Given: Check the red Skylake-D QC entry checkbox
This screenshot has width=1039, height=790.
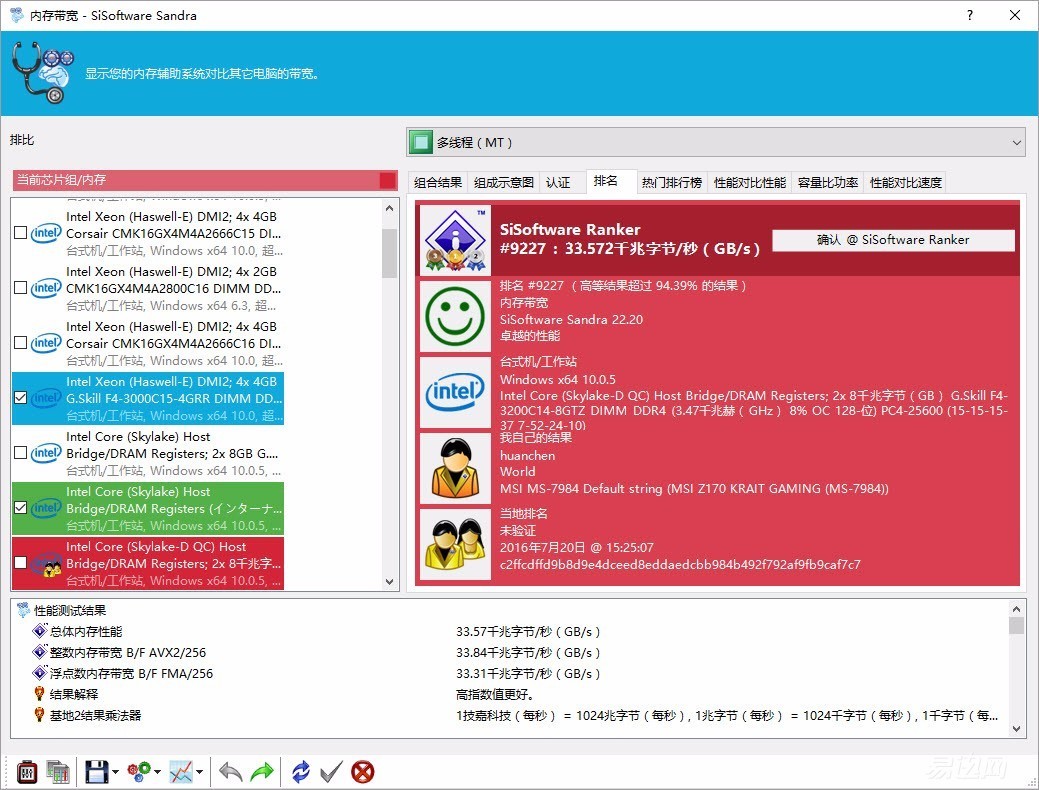Looking at the screenshot, I should coord(21,563).
